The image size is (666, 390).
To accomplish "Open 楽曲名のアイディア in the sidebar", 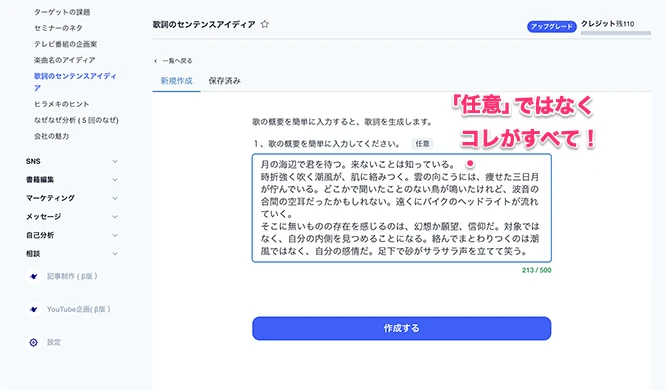I will pos(65,60).
